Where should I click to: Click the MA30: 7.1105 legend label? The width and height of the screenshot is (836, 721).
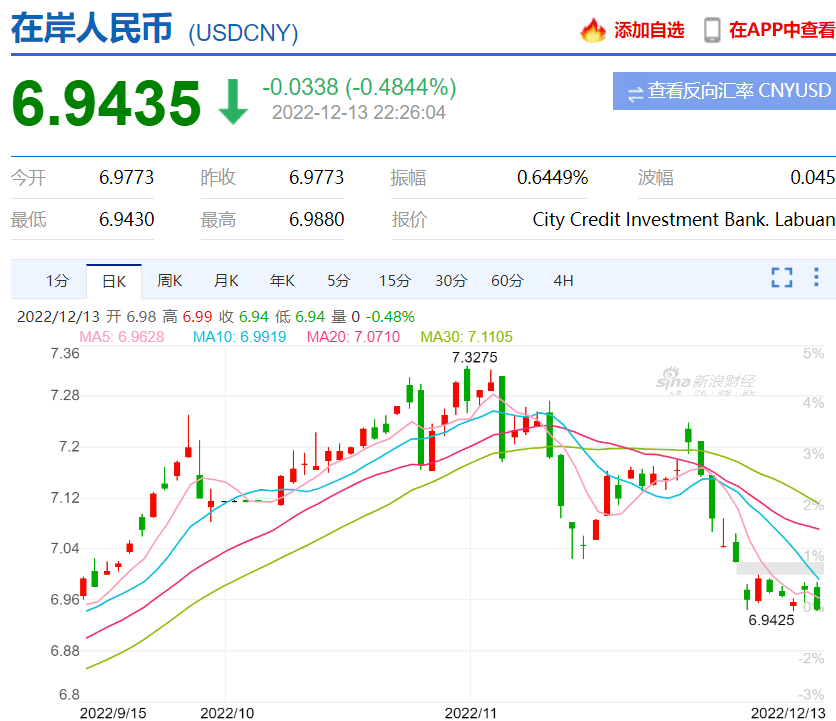click(467, 337)
